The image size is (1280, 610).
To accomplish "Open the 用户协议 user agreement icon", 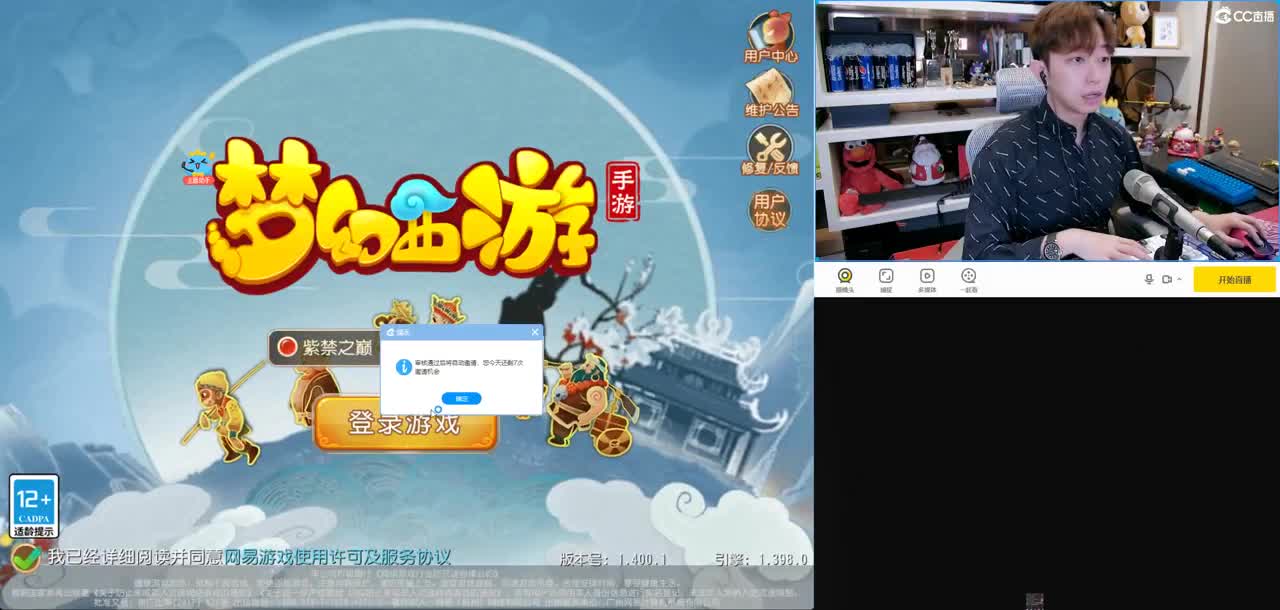I will point(769,209).
